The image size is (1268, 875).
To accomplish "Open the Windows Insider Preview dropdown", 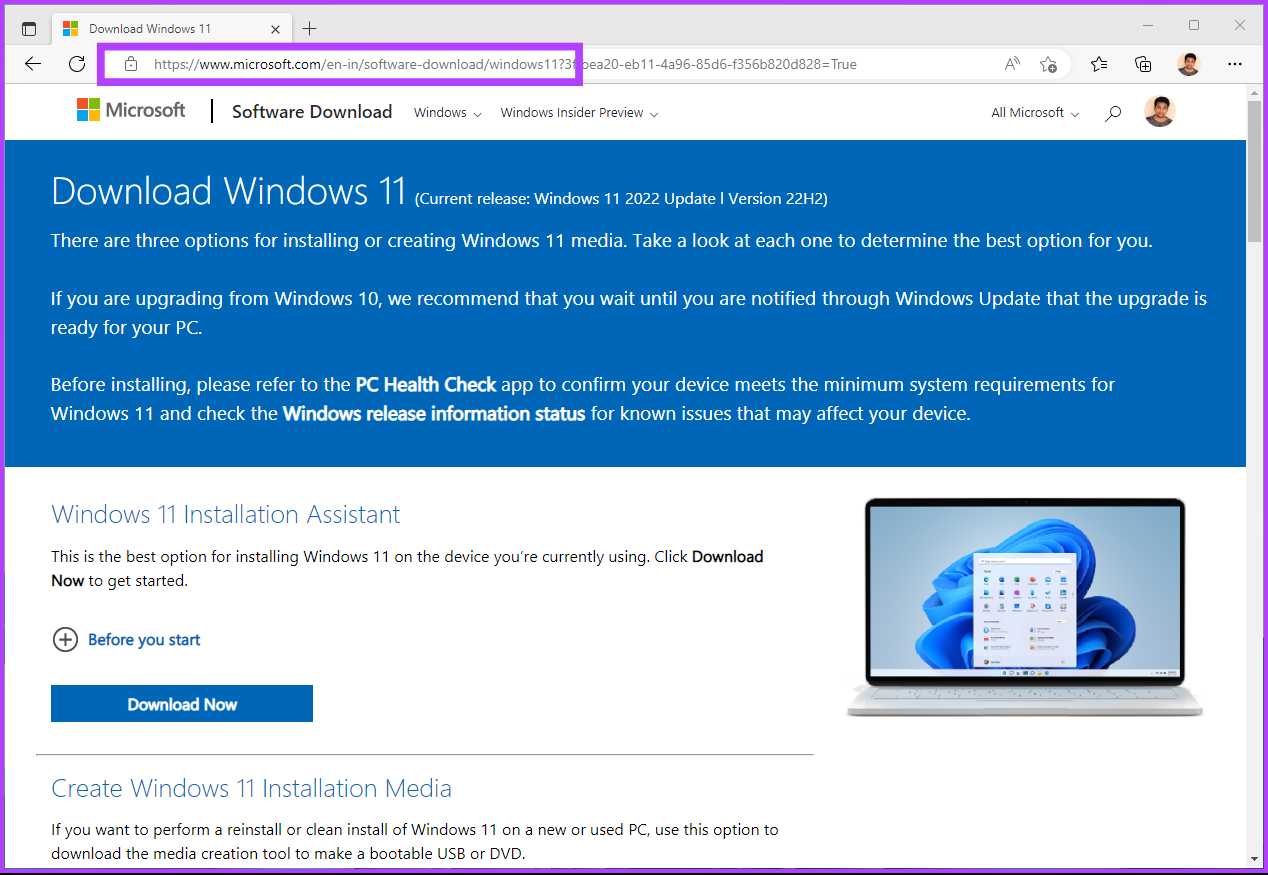I will tap(578, 113).
